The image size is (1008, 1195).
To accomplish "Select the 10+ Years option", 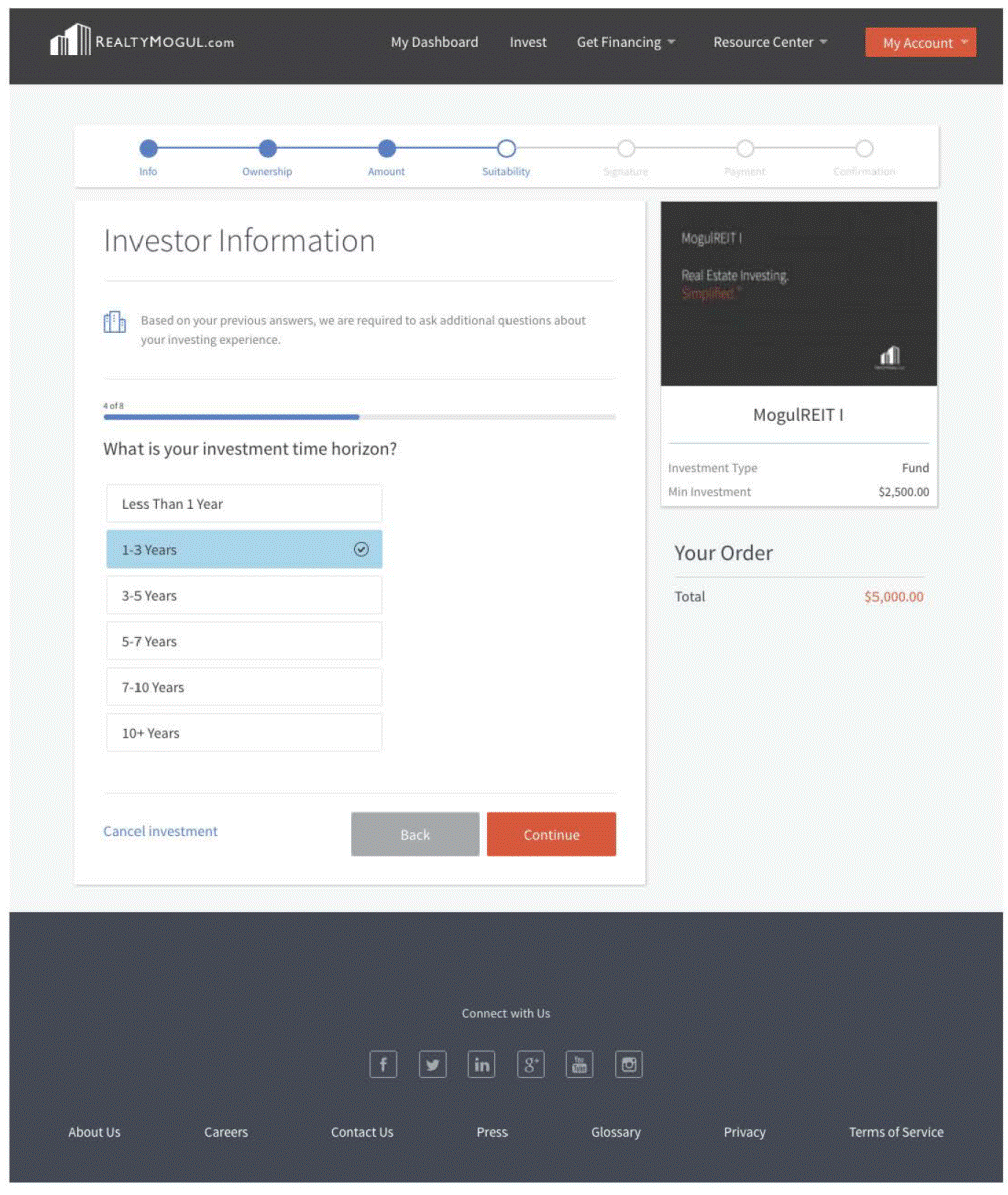I will (244, 733).
